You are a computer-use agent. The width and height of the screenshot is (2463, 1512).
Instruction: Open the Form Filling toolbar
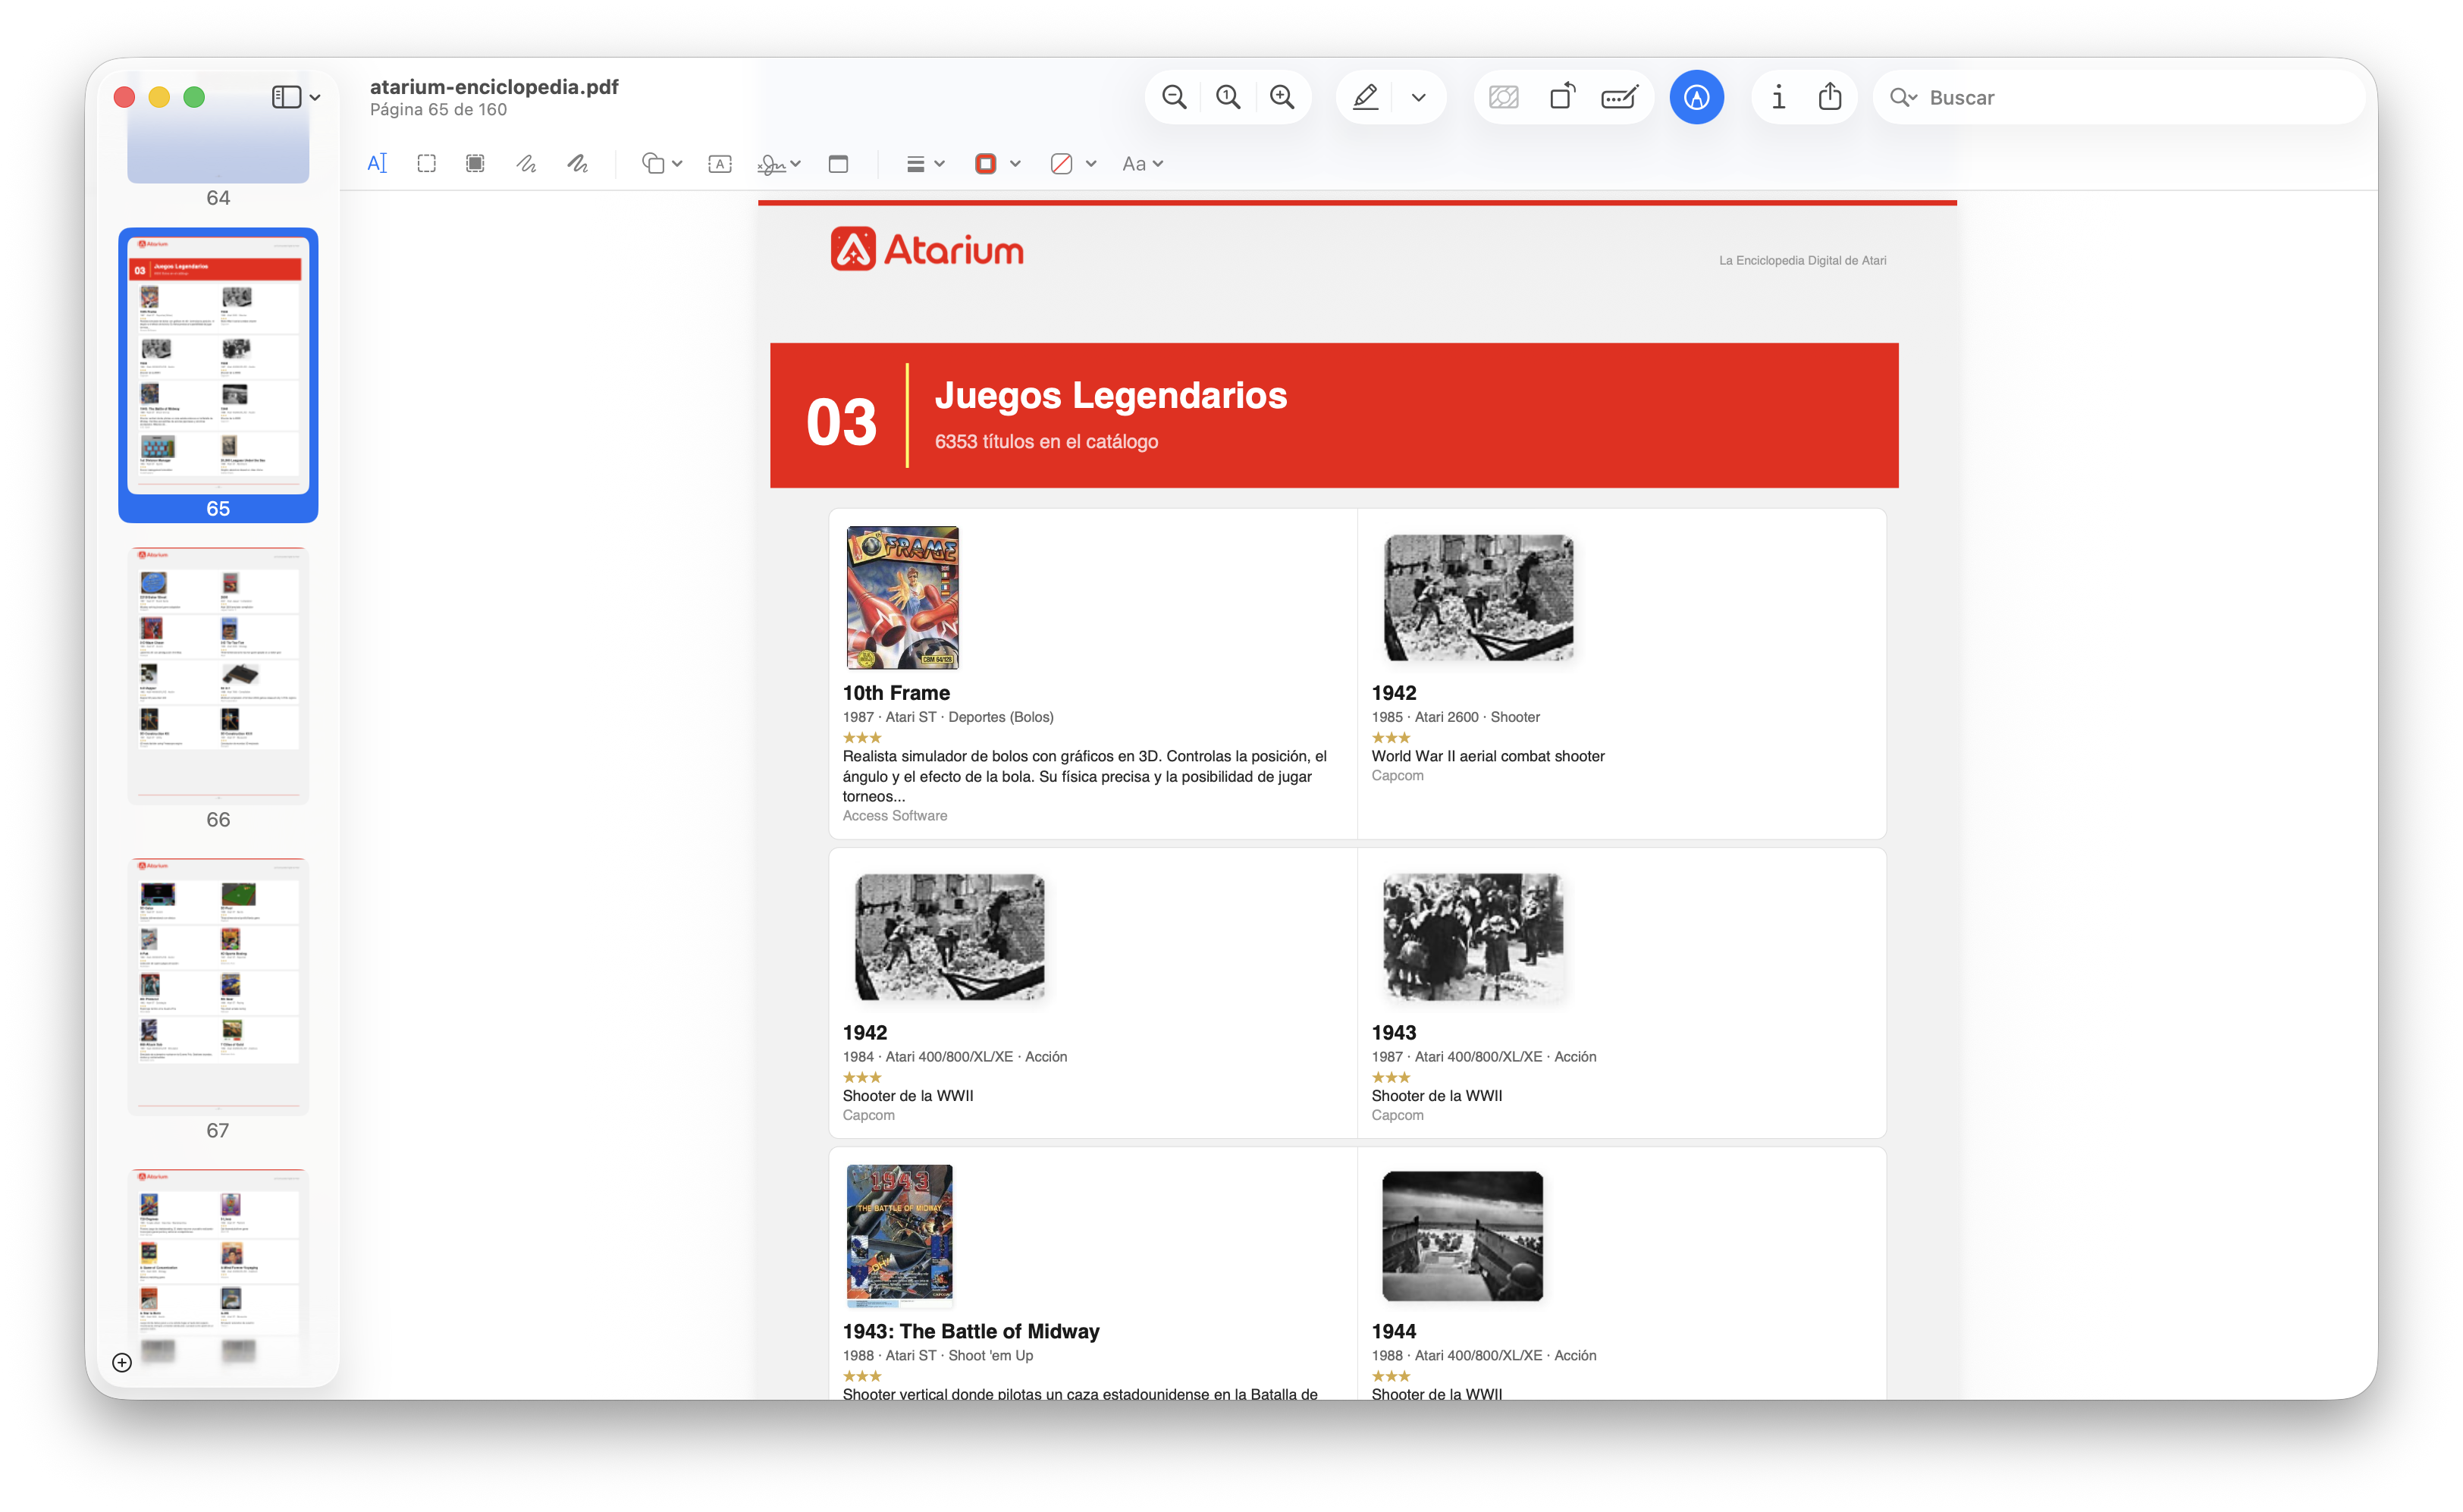point(1619,97)
